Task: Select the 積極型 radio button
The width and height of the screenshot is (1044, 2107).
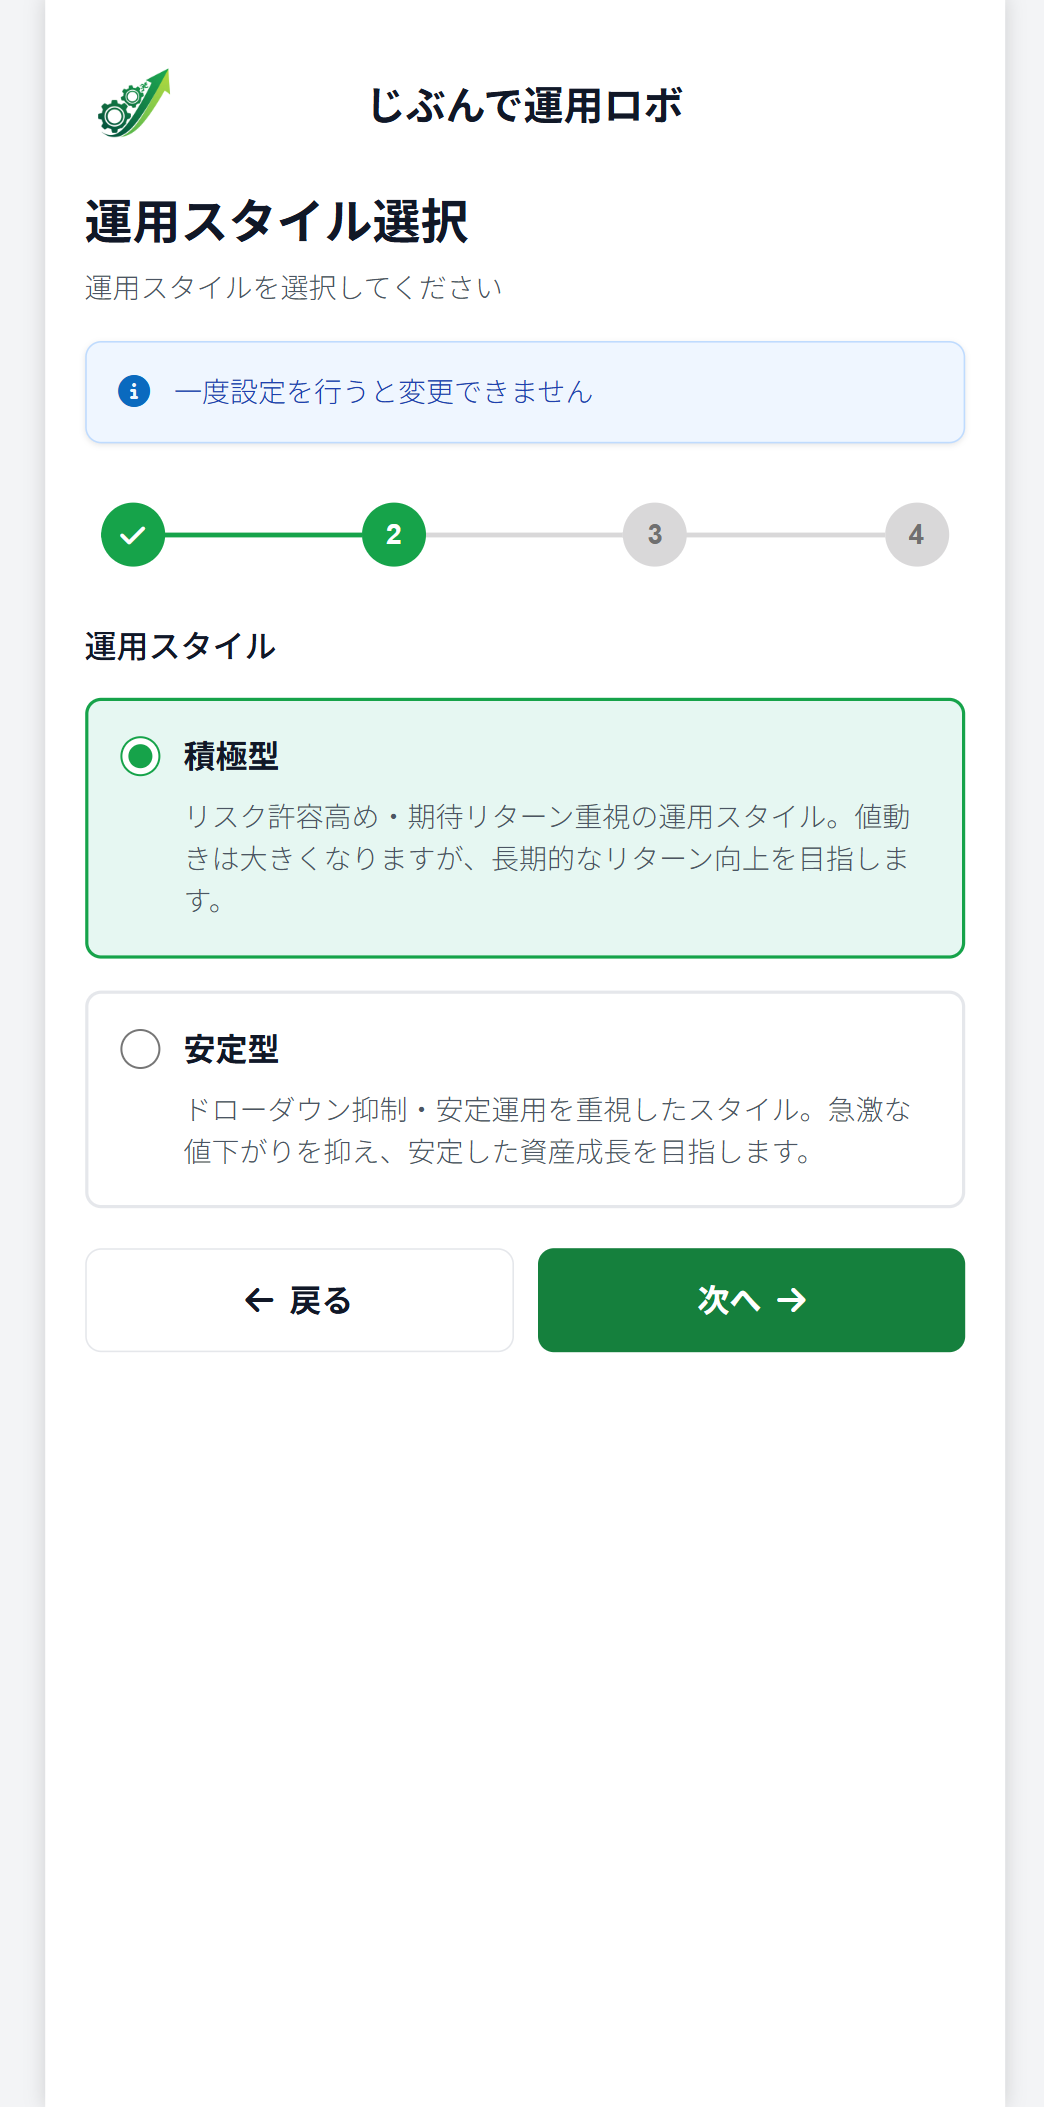Action: [140, 756]
